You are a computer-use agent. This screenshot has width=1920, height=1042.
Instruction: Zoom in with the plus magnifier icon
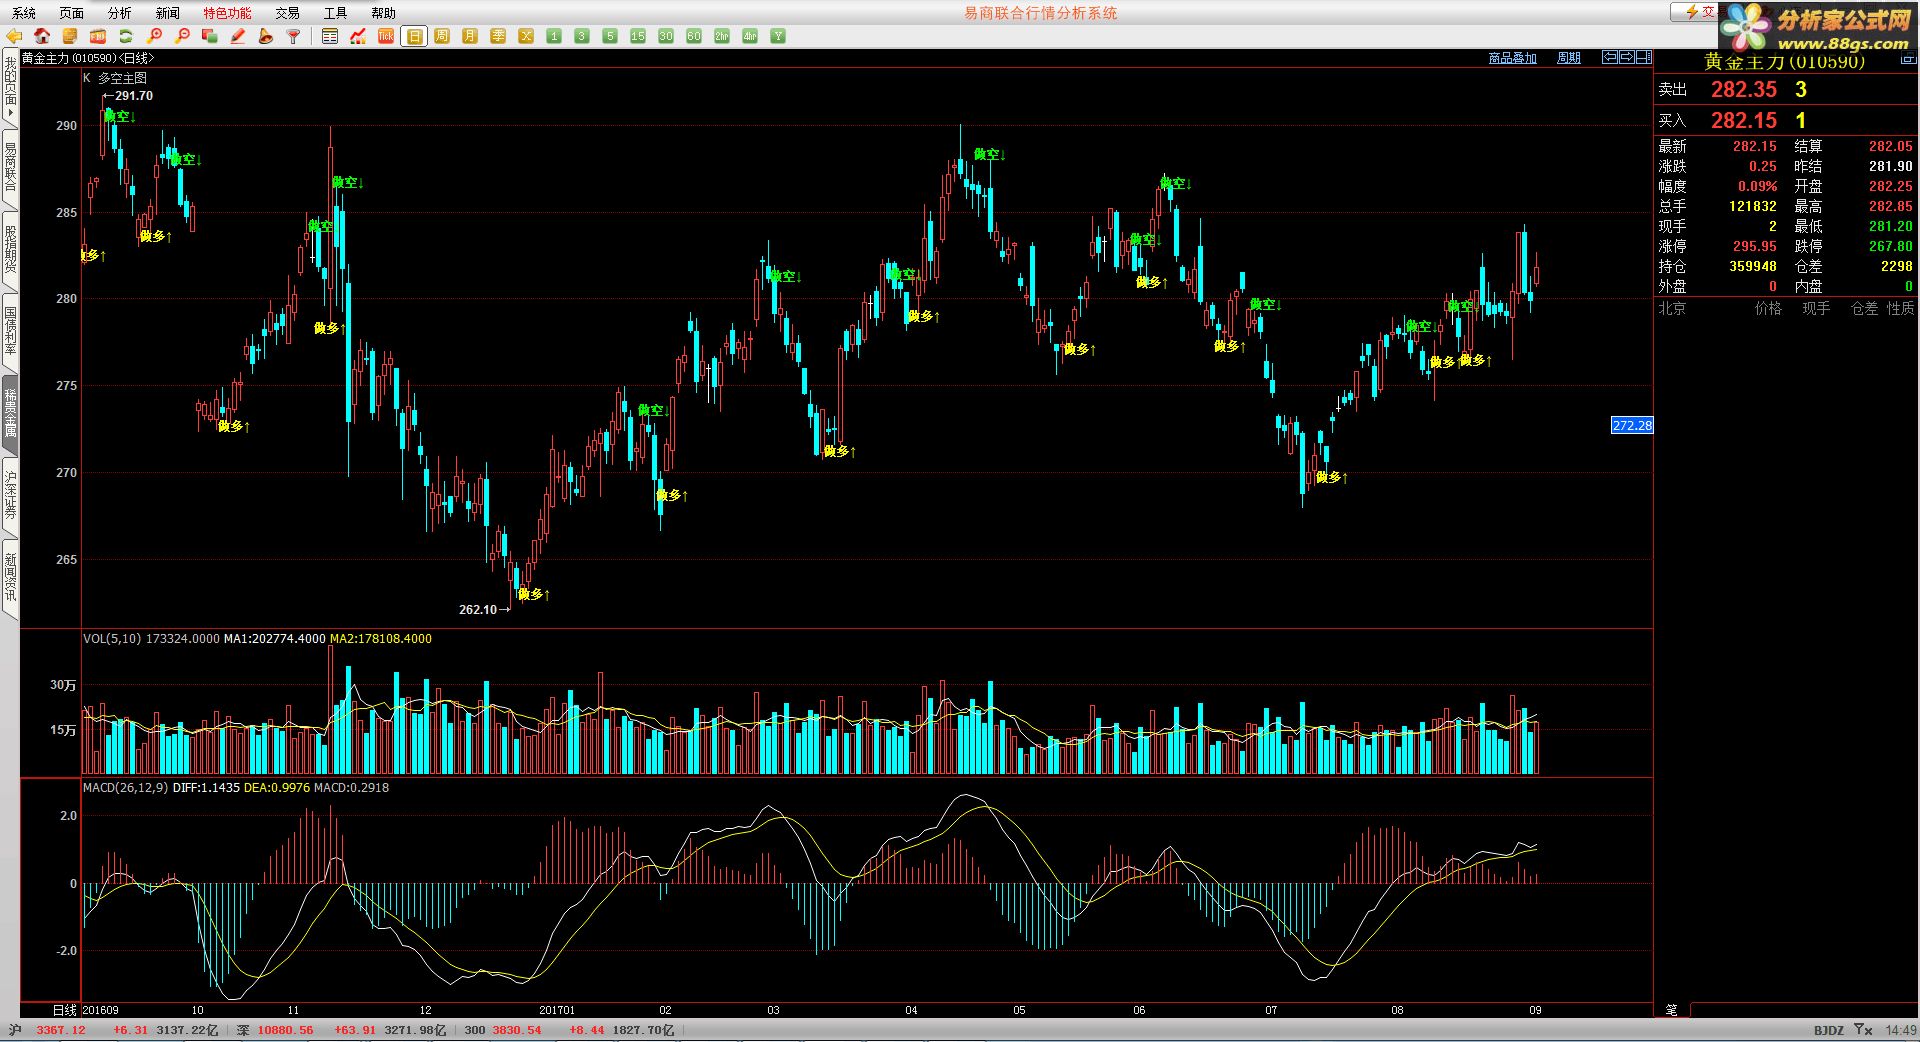154,36
